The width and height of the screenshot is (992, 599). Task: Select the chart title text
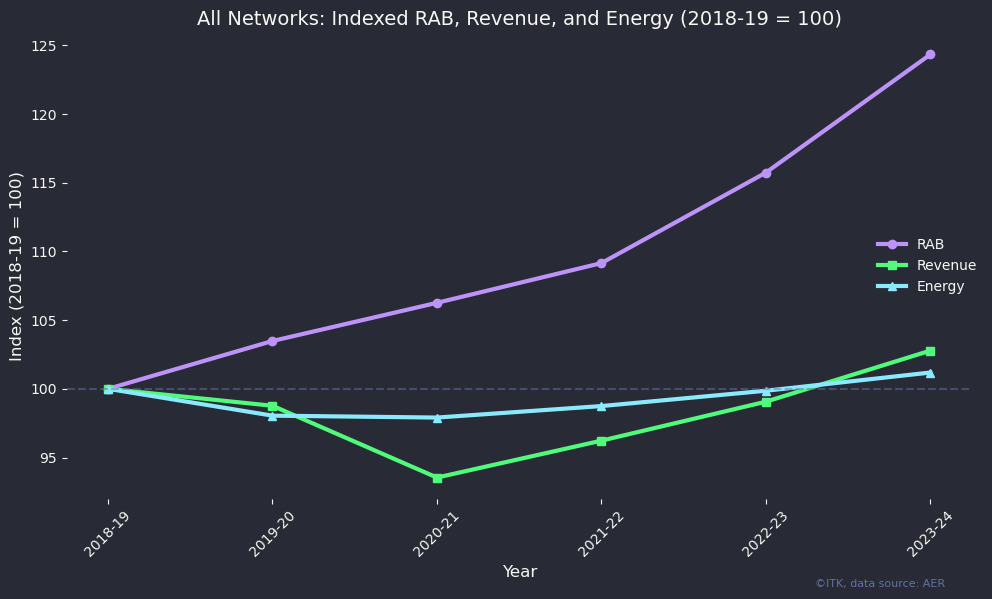click(x=519, y=18)
